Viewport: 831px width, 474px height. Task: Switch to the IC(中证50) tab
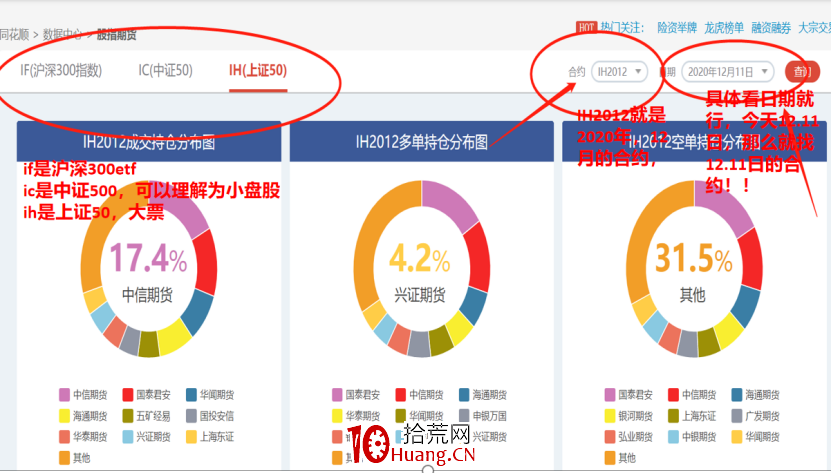pyautogui.click(x=165, y=71)
